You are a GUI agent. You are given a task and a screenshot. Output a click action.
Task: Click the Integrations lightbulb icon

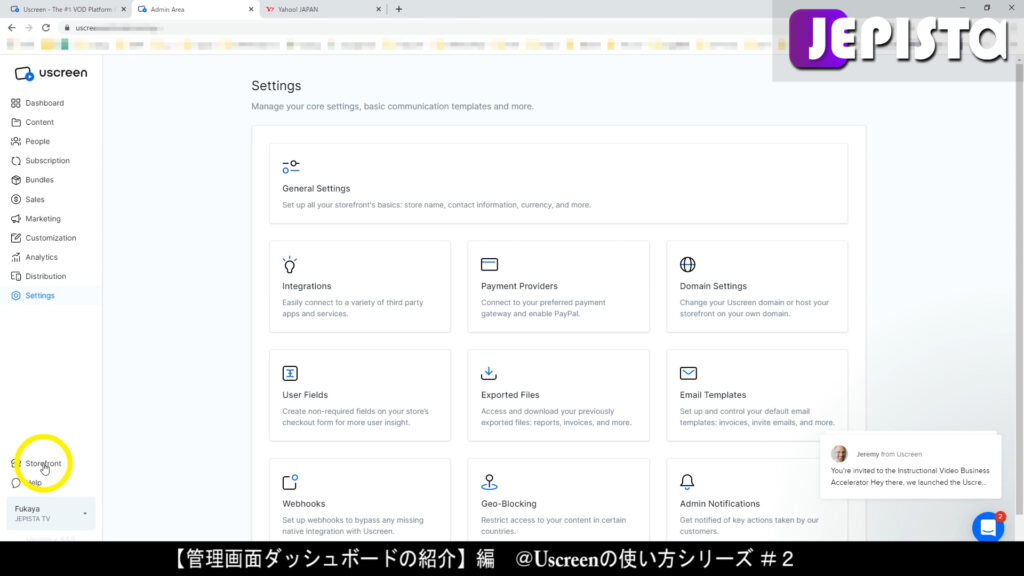tap(290, 264)
